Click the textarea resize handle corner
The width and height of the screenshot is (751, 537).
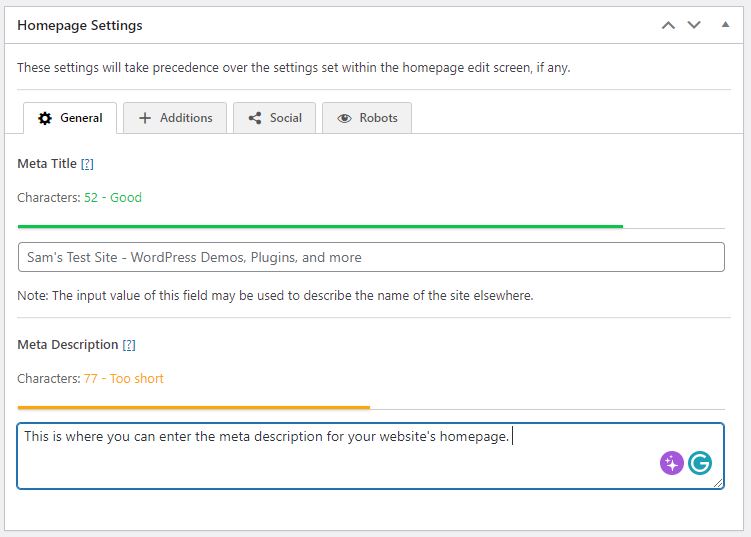pyautogui.click(x=718, y=483)
